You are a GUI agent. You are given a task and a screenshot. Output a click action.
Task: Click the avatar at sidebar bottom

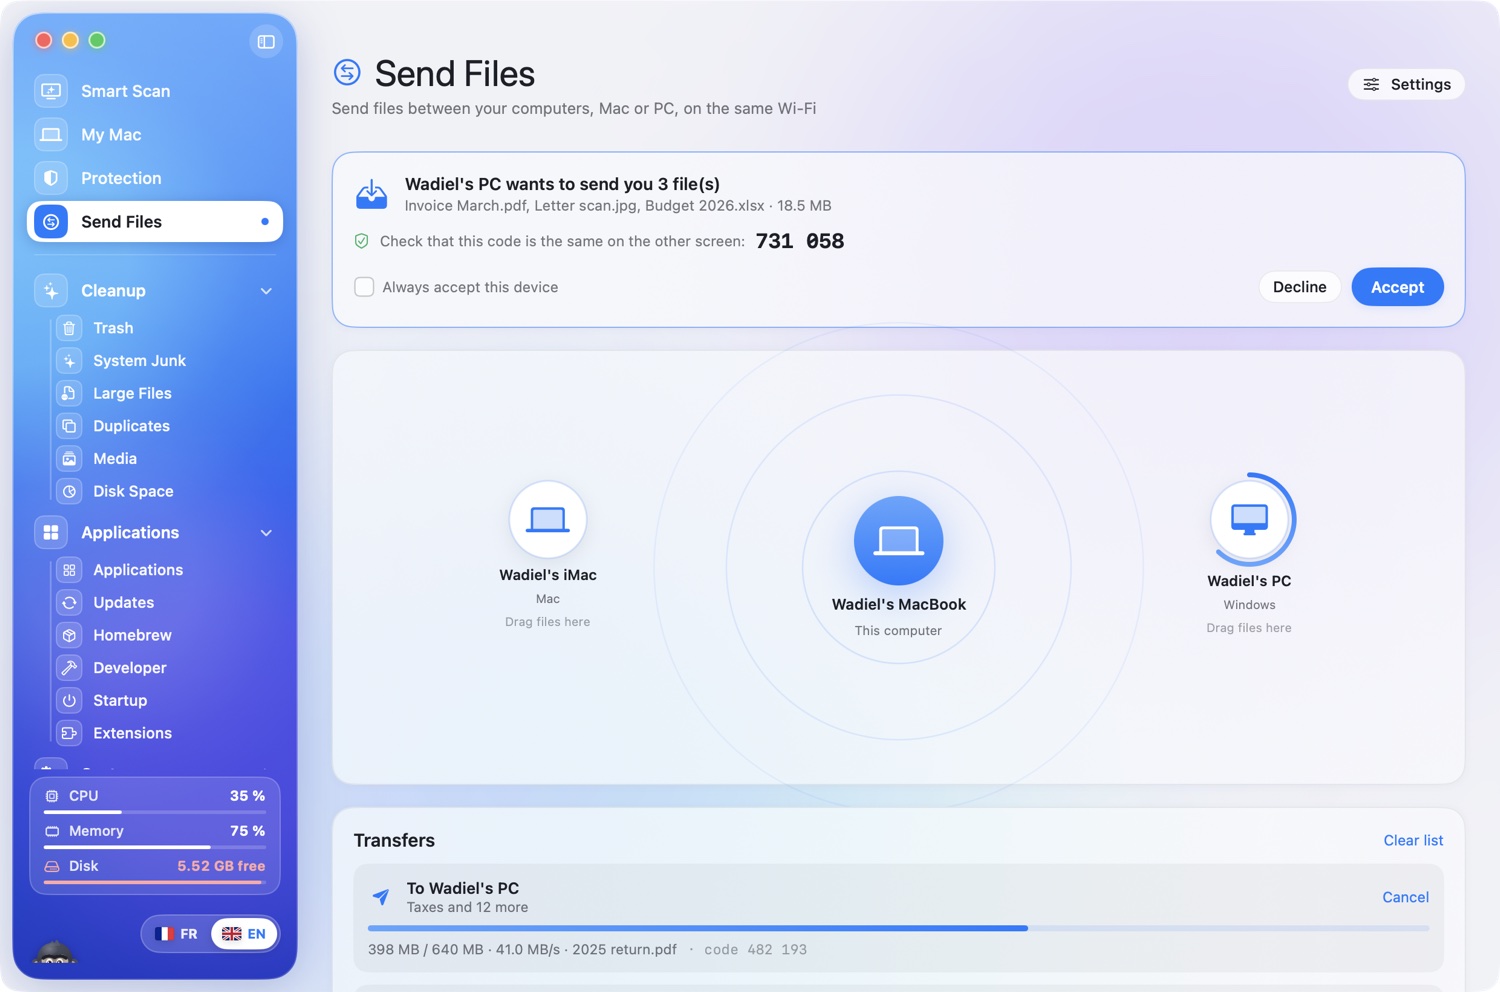(55, 951)
